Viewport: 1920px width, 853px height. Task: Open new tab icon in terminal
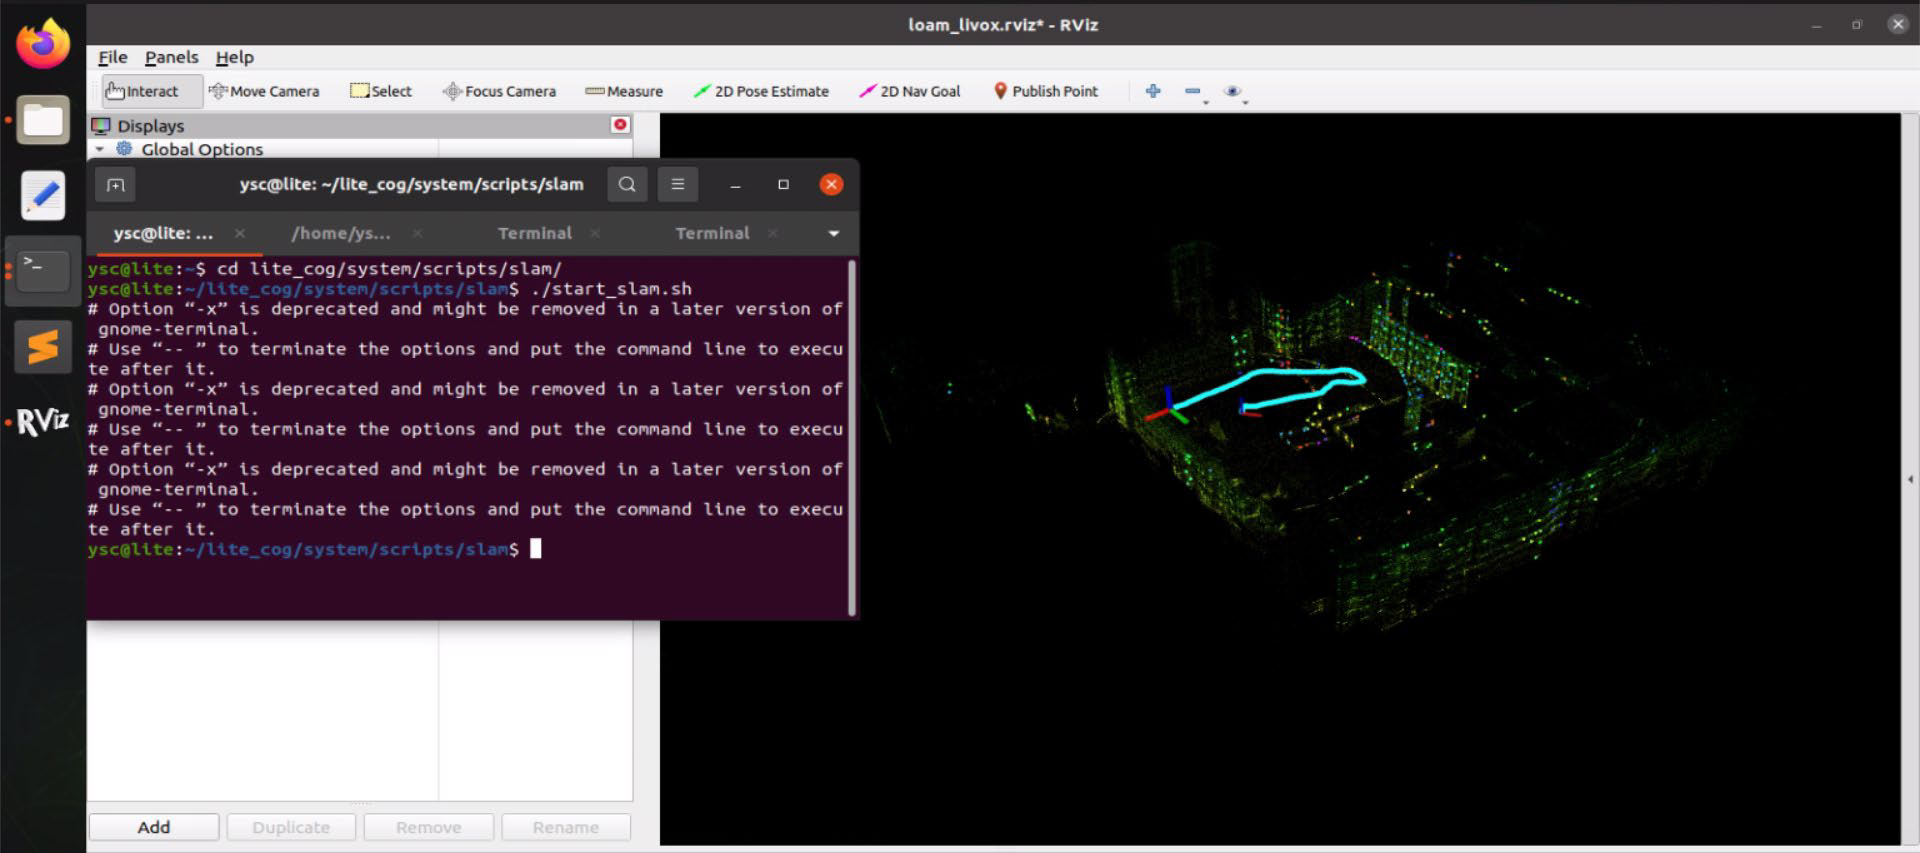coord(116,185)
